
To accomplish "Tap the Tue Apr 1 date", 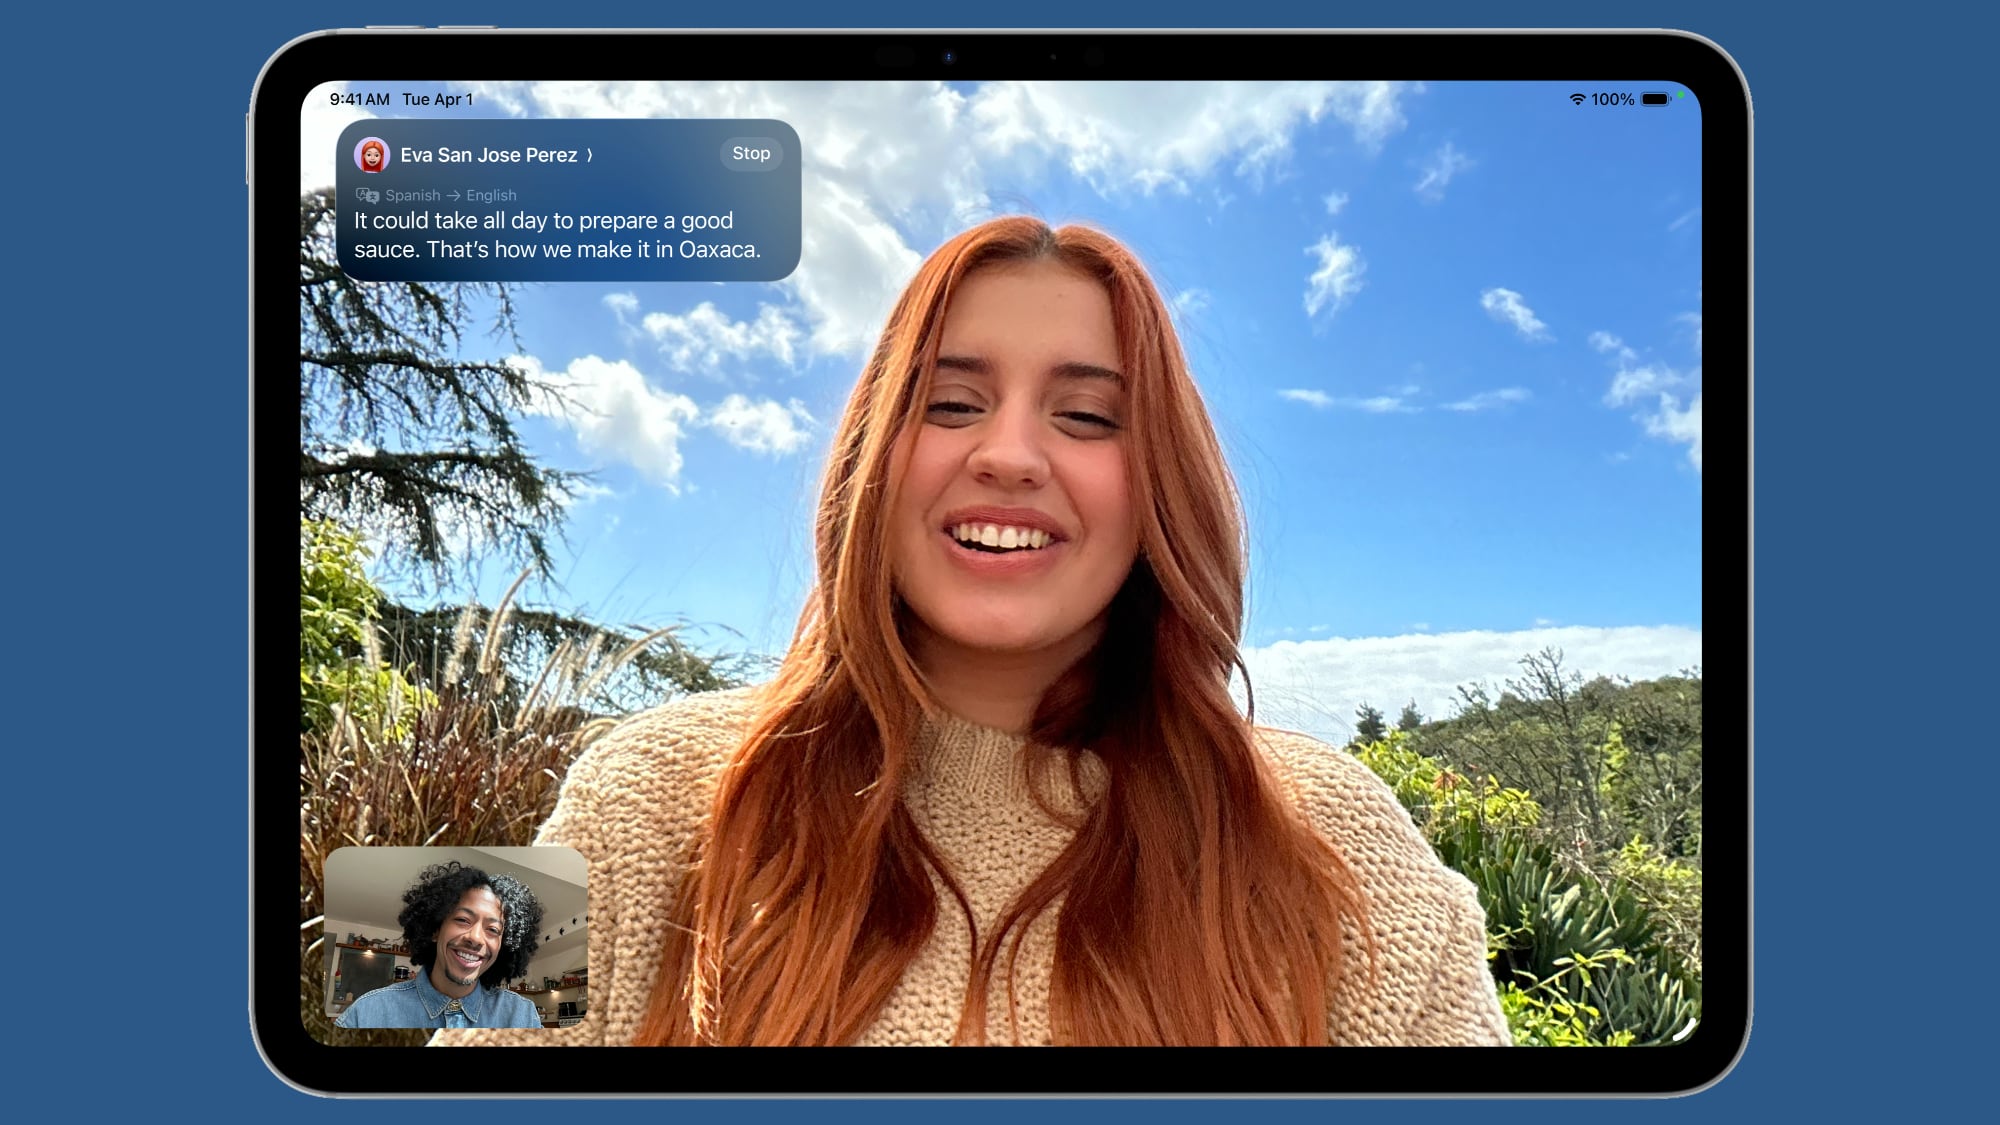I will pos(437,99).
